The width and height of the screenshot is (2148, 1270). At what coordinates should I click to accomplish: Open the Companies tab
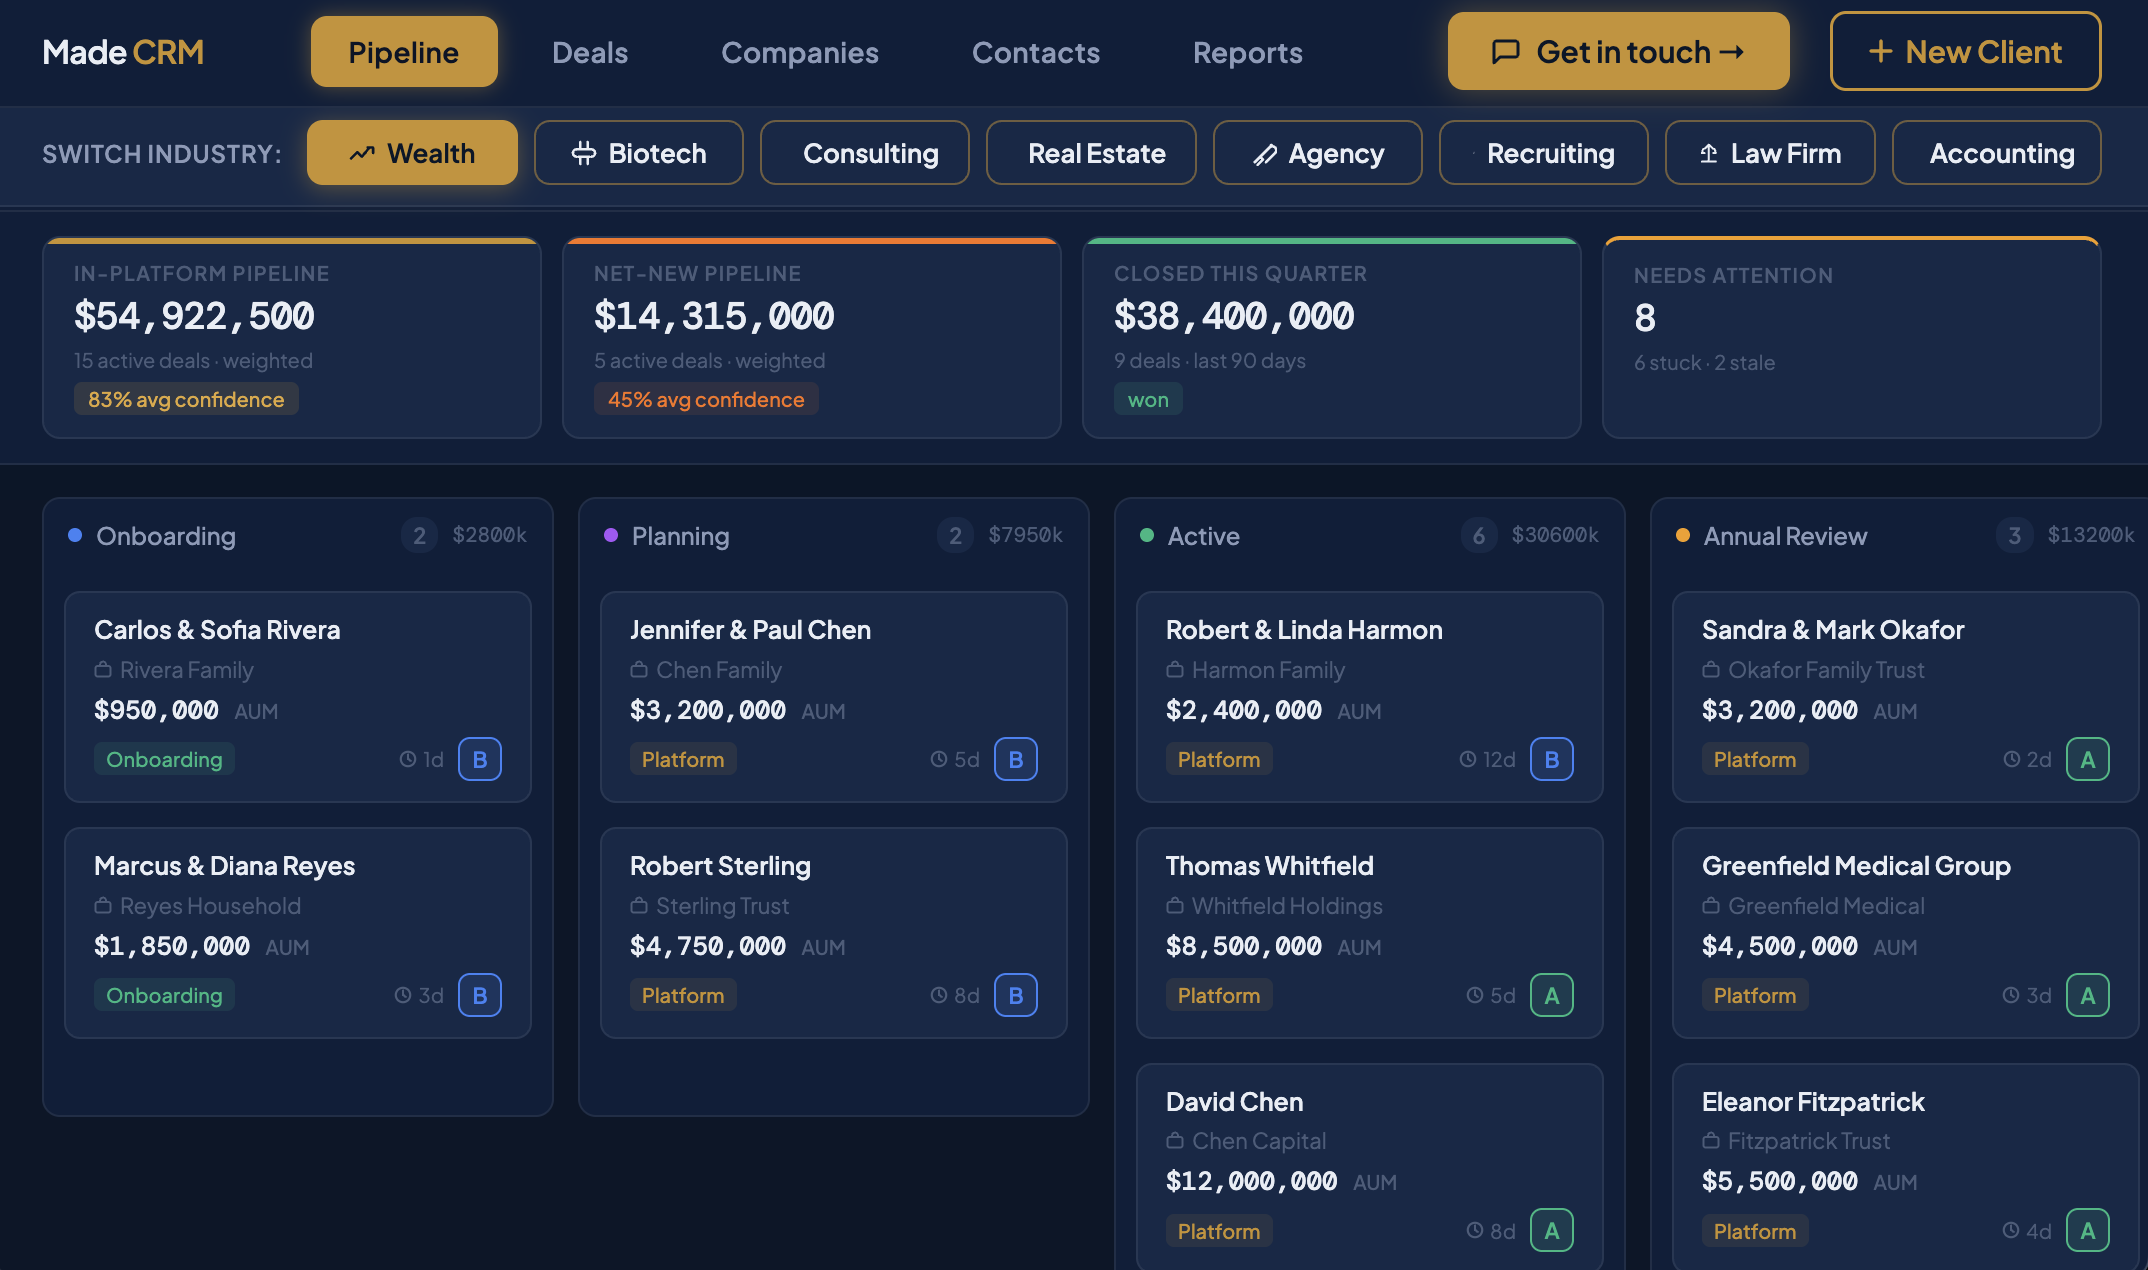(800, 52)
